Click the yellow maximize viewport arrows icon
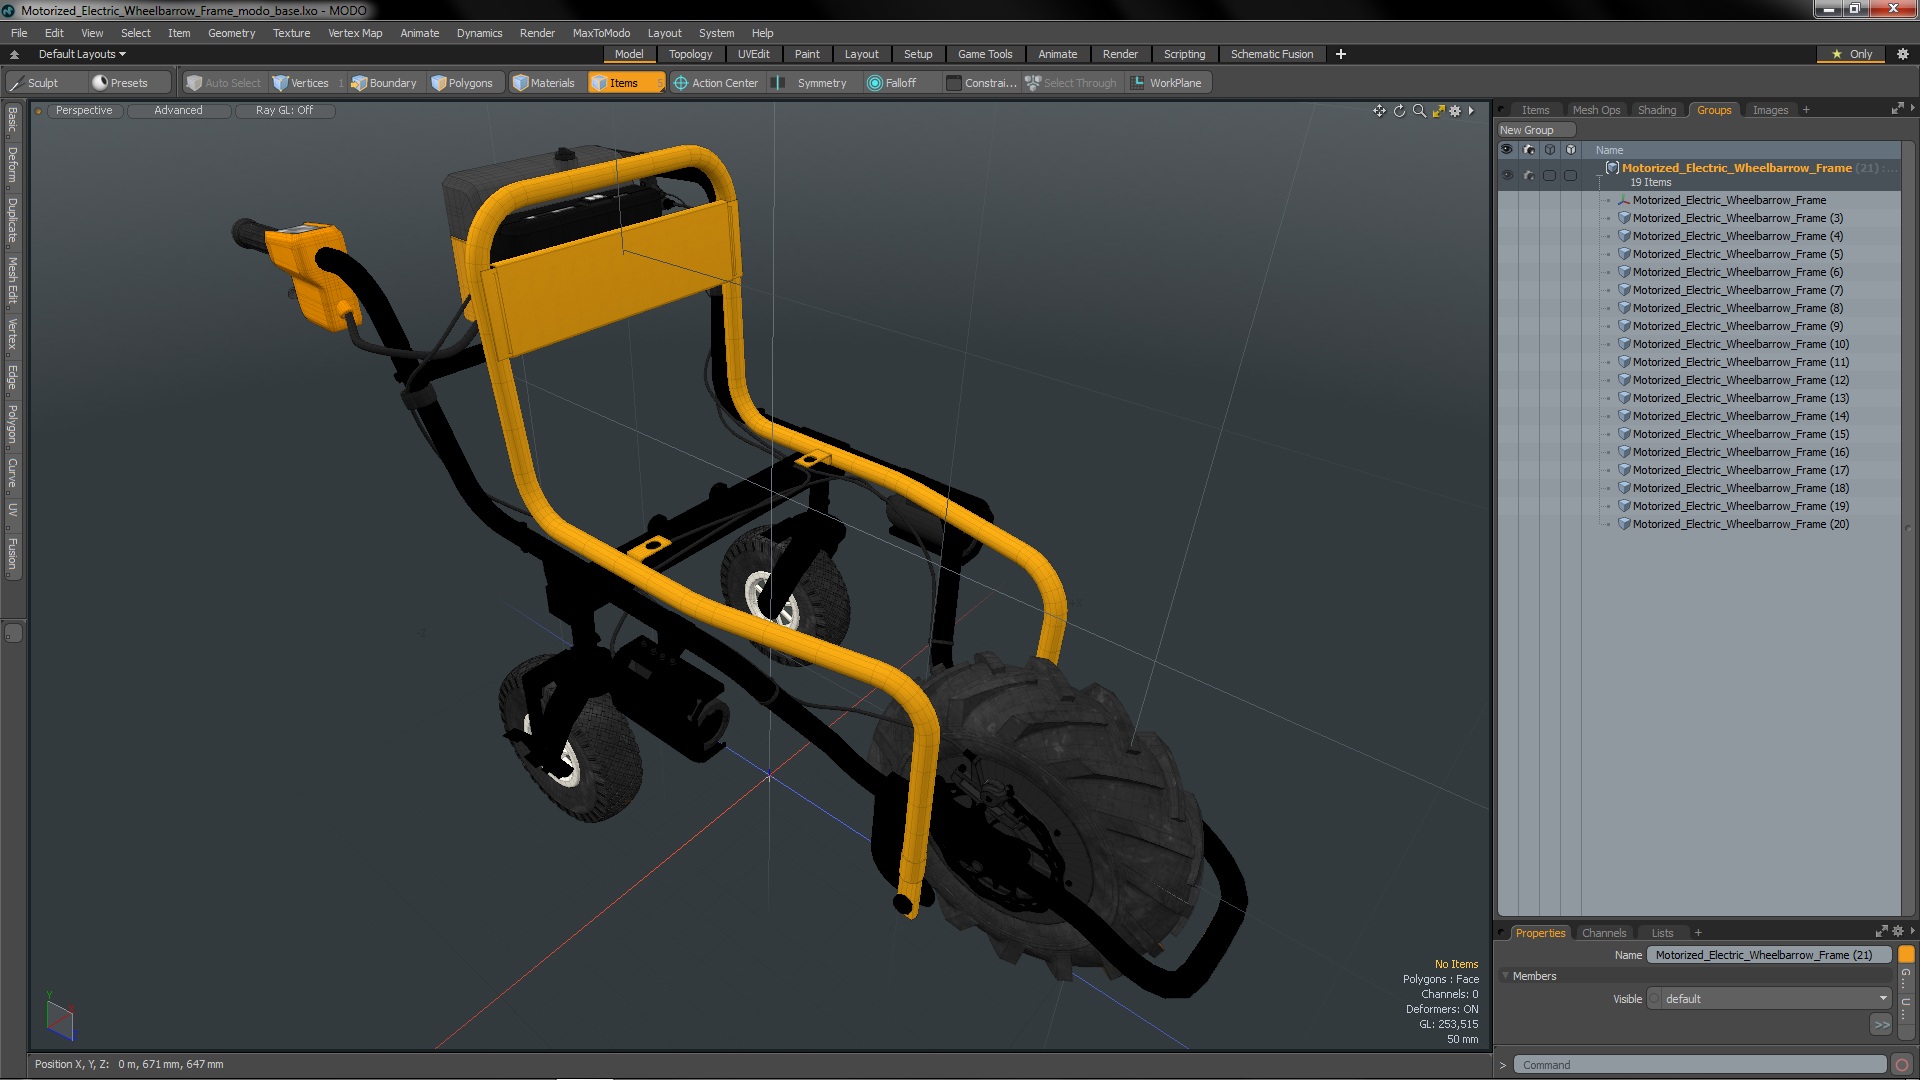 1438,111
